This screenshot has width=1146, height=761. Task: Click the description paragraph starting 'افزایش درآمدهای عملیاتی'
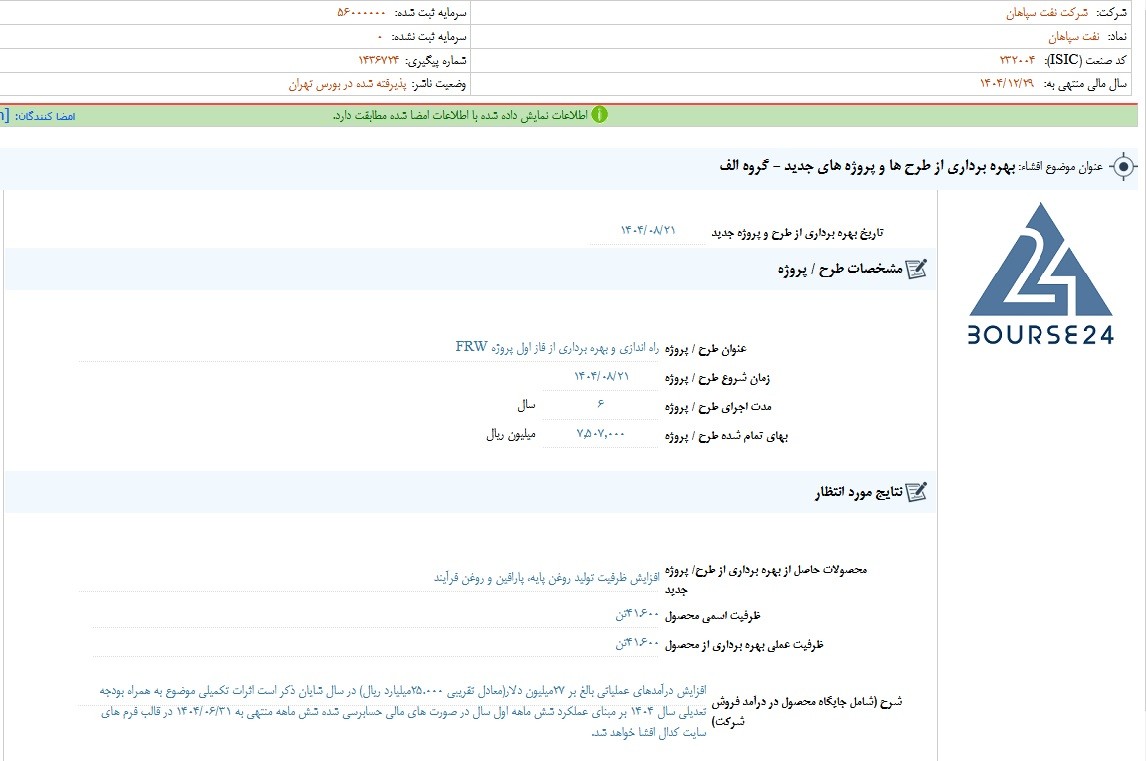point(403,711)
